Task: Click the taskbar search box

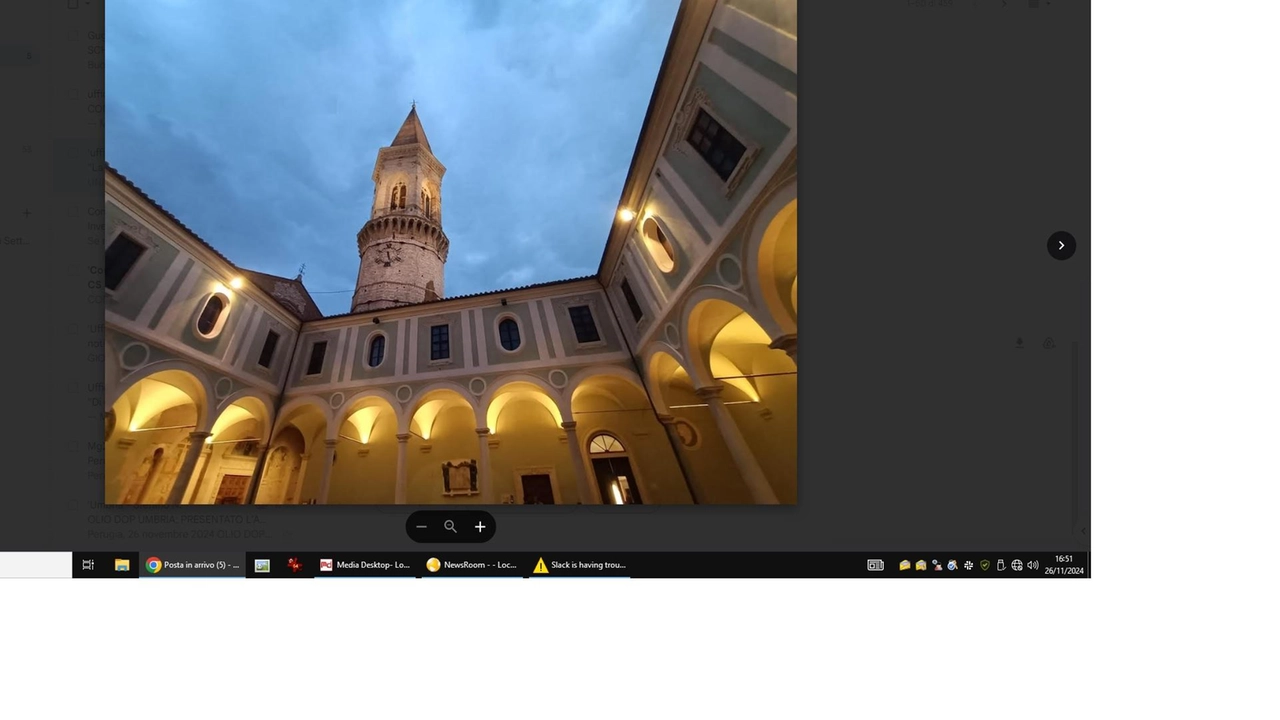Action: click(36, 565)
